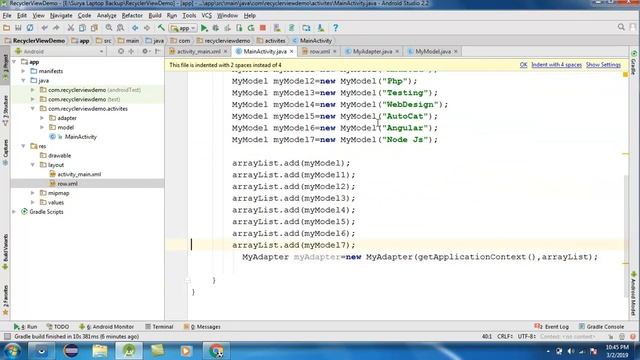Open the File menu
The width and height of the screenshot is (640, 360).
pyautogui.click(x=7, y=16)
